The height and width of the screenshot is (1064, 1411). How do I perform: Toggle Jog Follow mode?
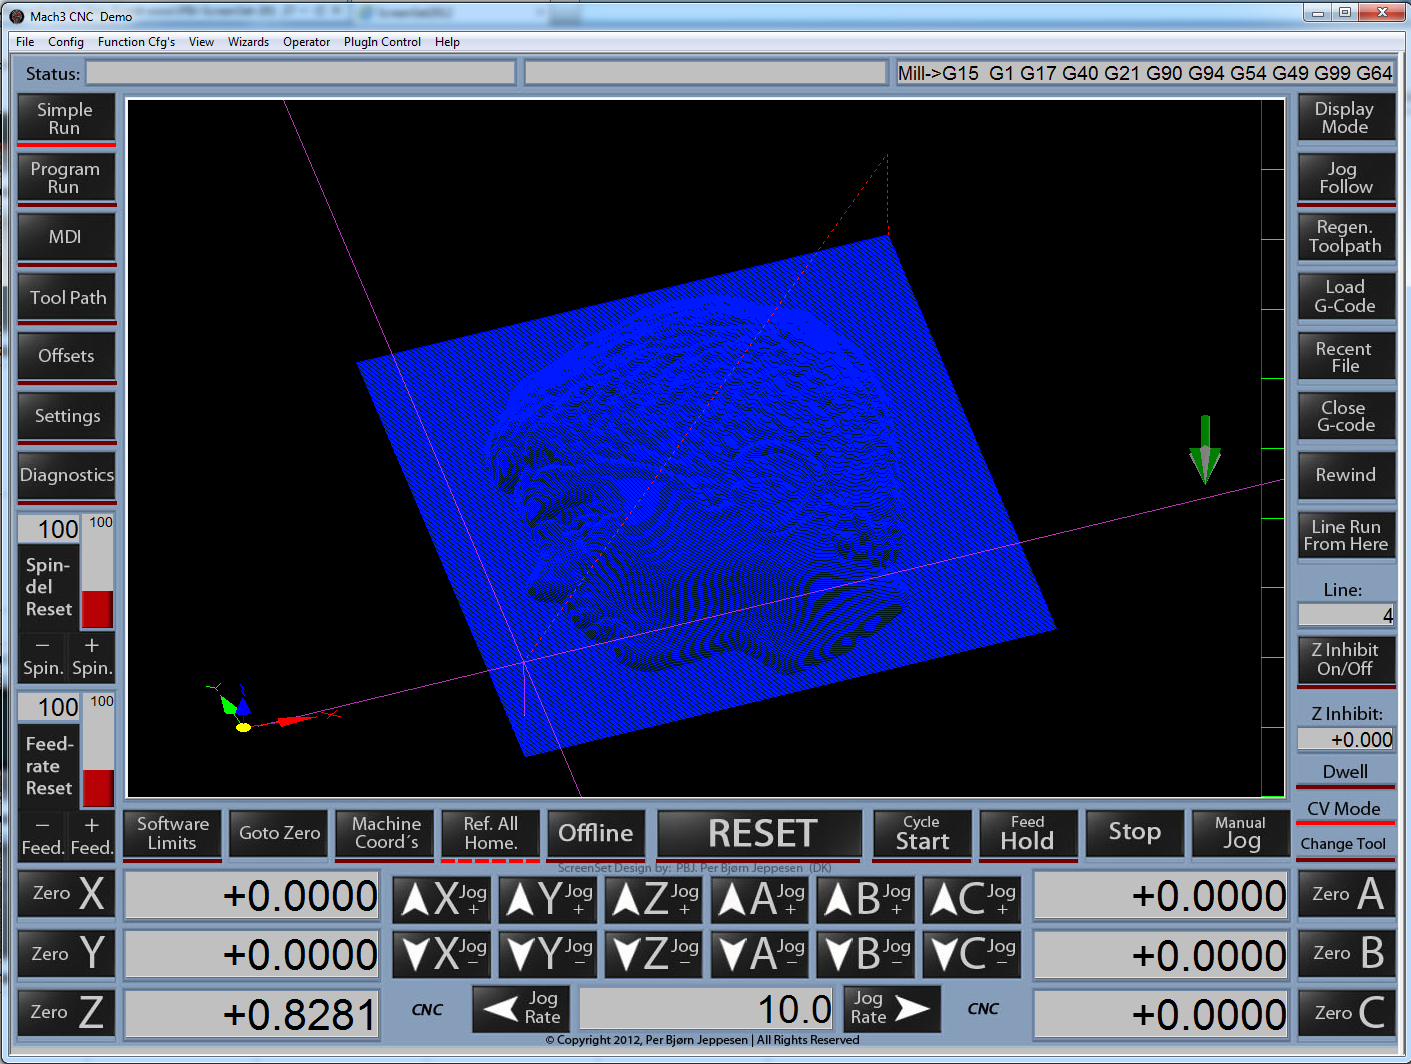[x=1346, y=178]
